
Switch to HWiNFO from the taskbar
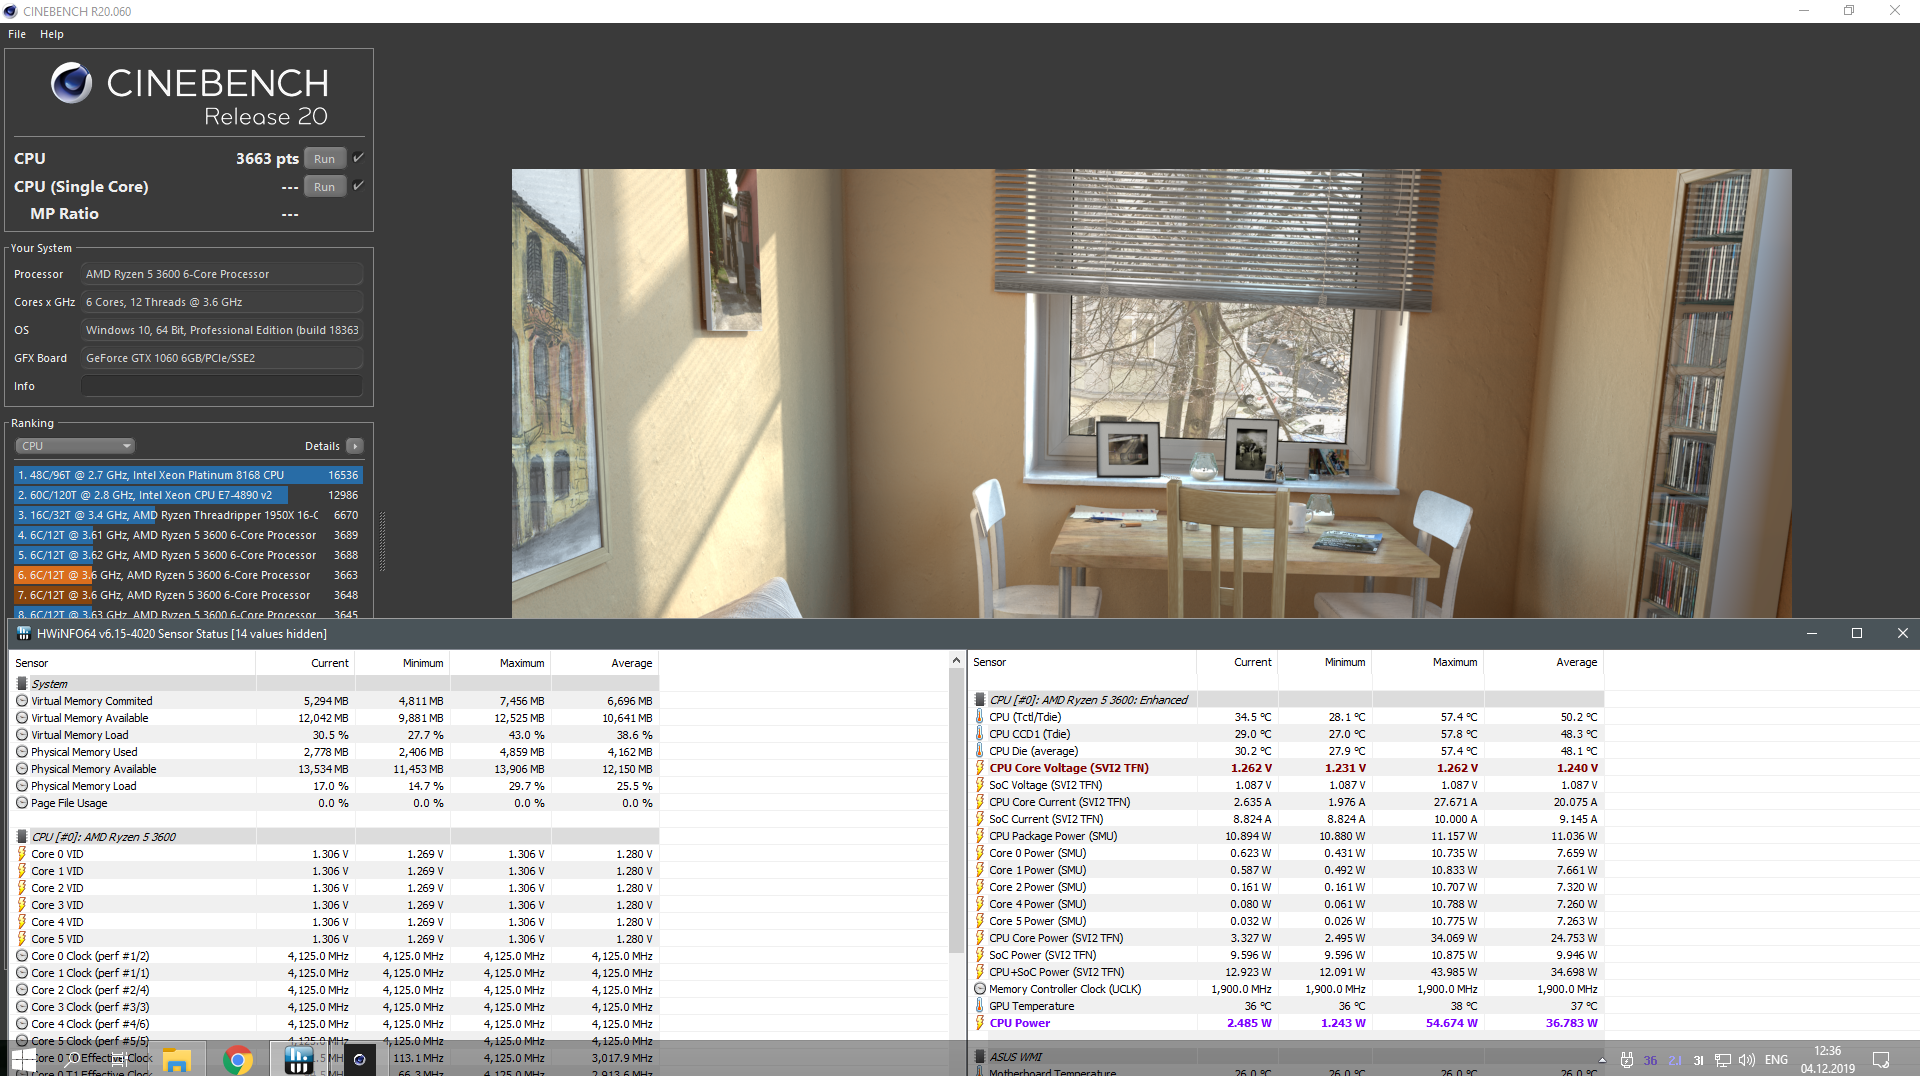[x=299, y=1059]
